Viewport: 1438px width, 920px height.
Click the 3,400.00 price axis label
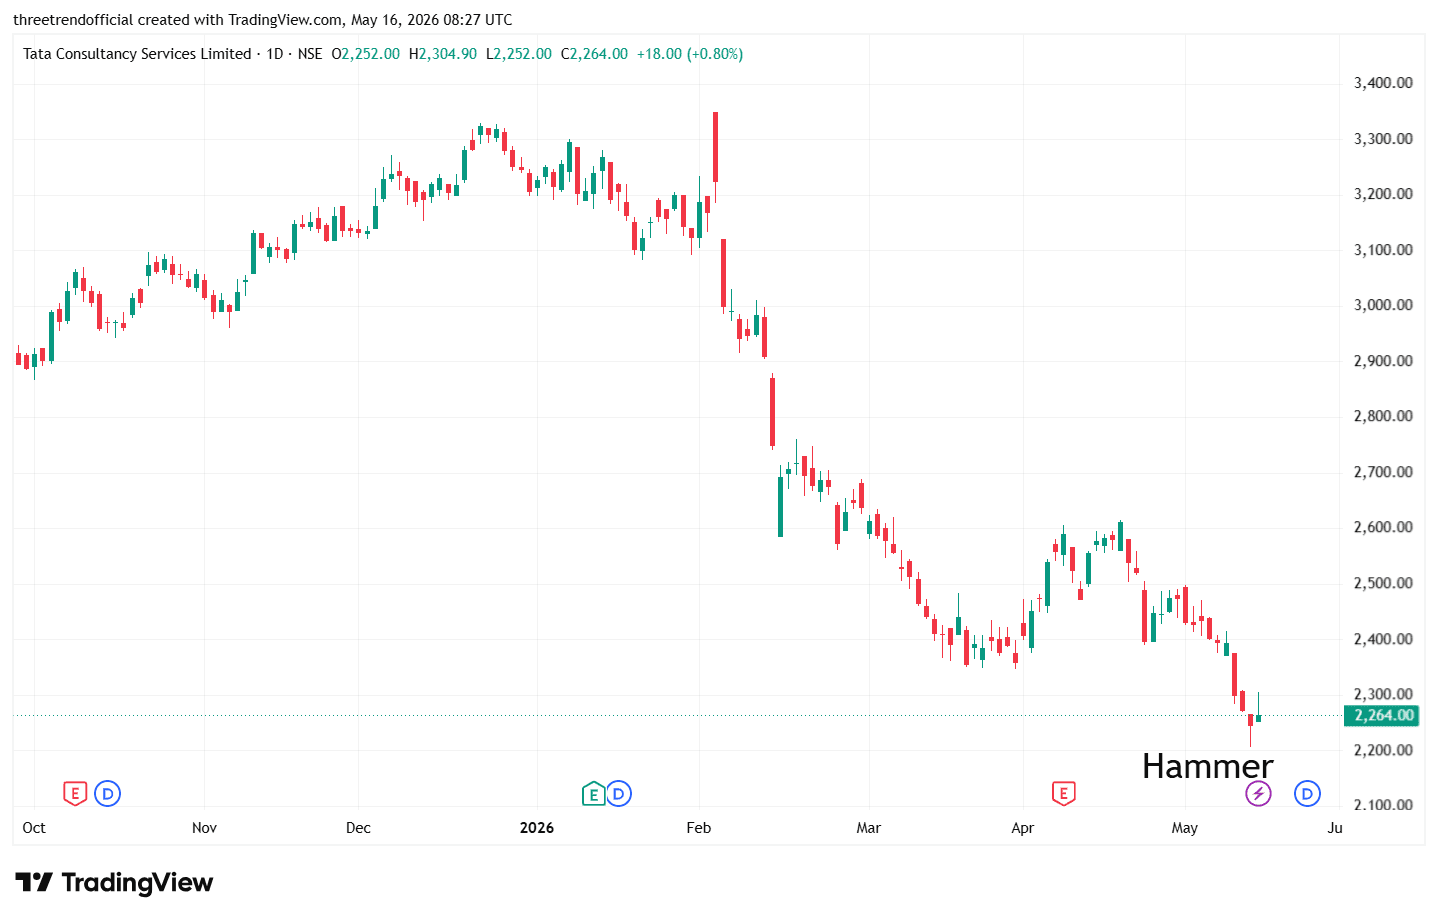pos(1383,83)
